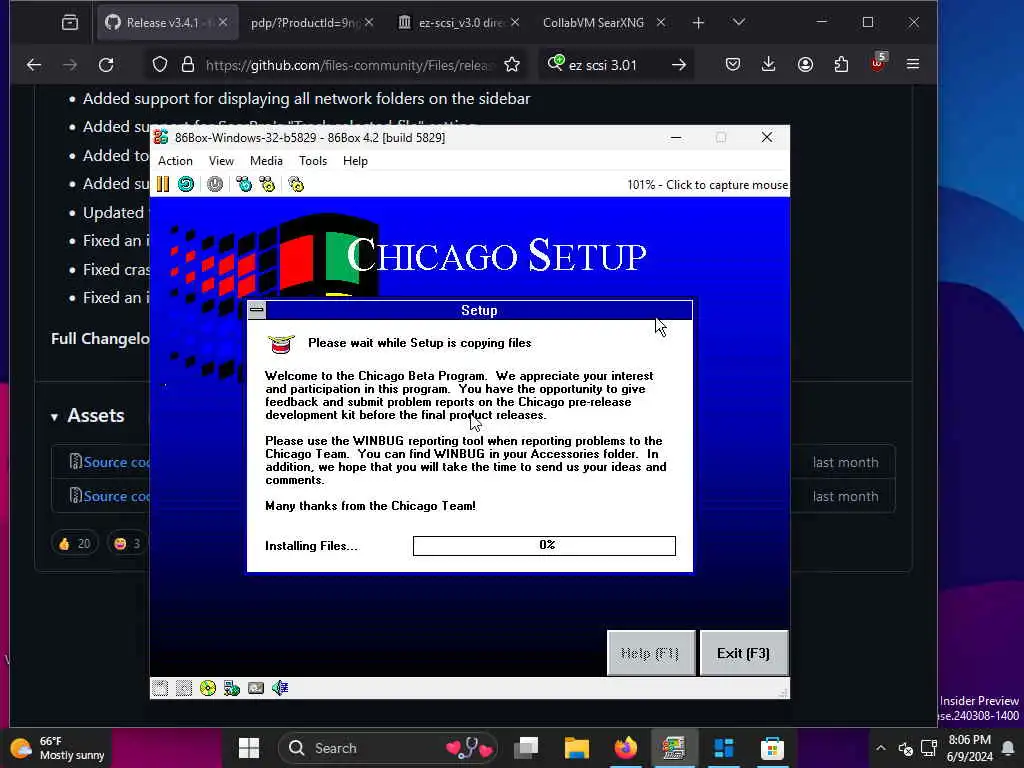Open the clock showing 8:06 PM

[x=970, y=748]
